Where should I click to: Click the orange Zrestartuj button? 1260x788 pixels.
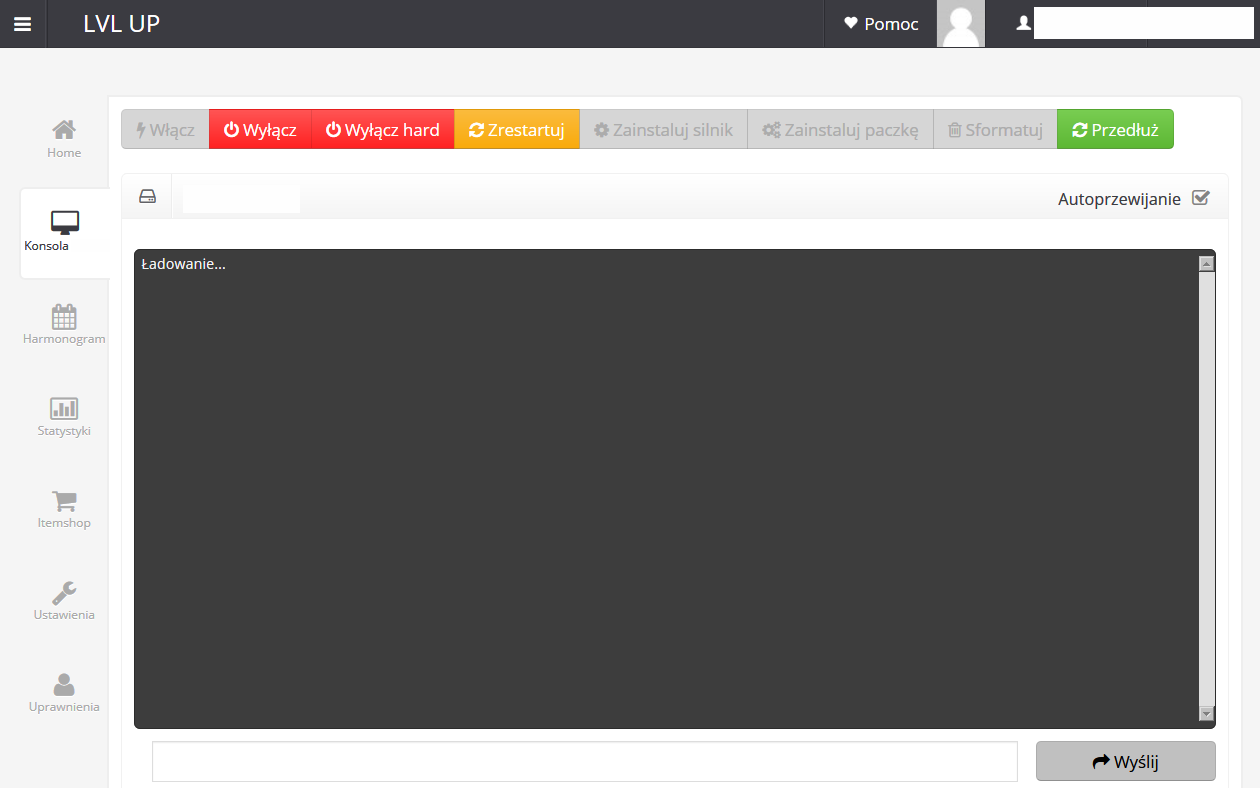pyautogui.click(x=516, y=130)
